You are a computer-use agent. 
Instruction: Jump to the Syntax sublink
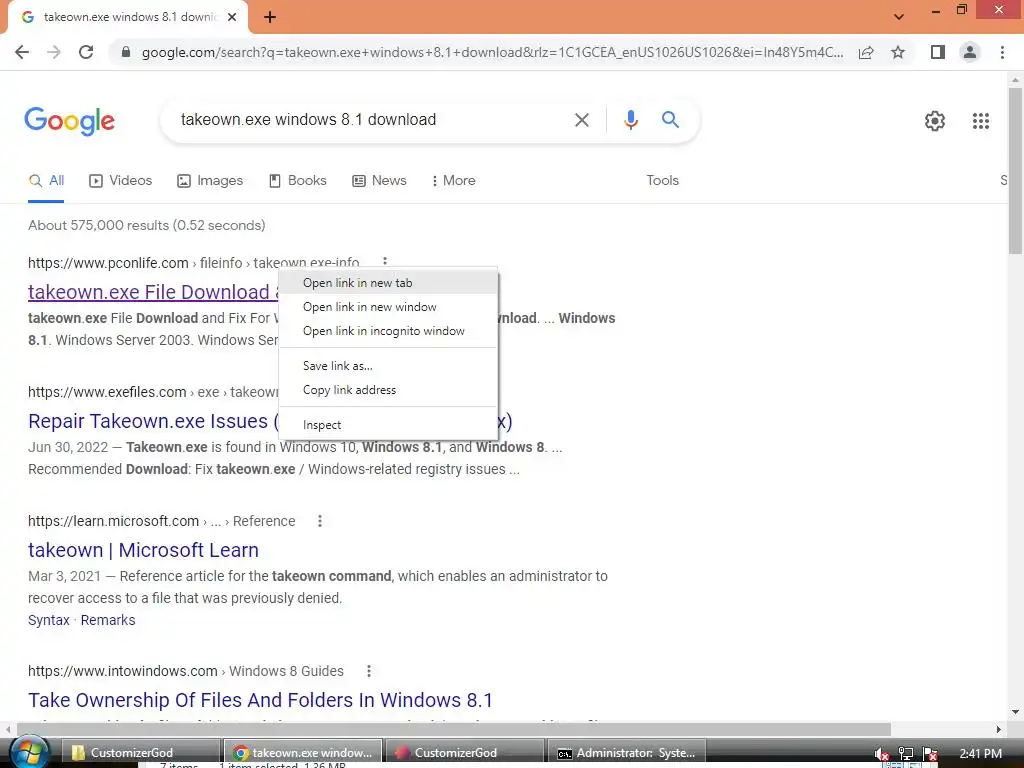click(x=48, y=620)
